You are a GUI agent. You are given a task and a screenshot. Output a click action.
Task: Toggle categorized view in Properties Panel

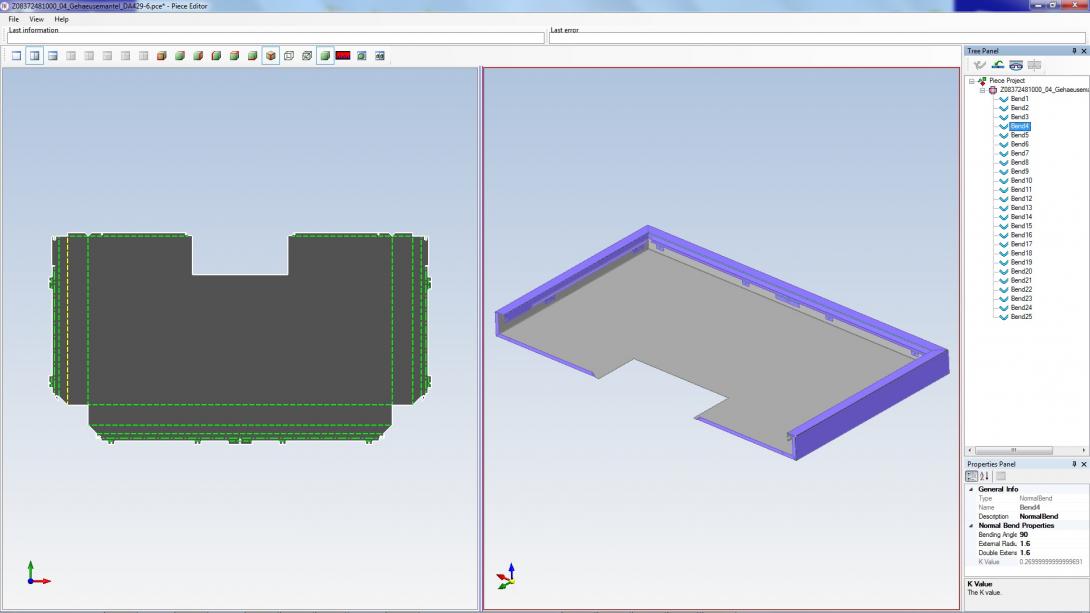click(972, 476)
